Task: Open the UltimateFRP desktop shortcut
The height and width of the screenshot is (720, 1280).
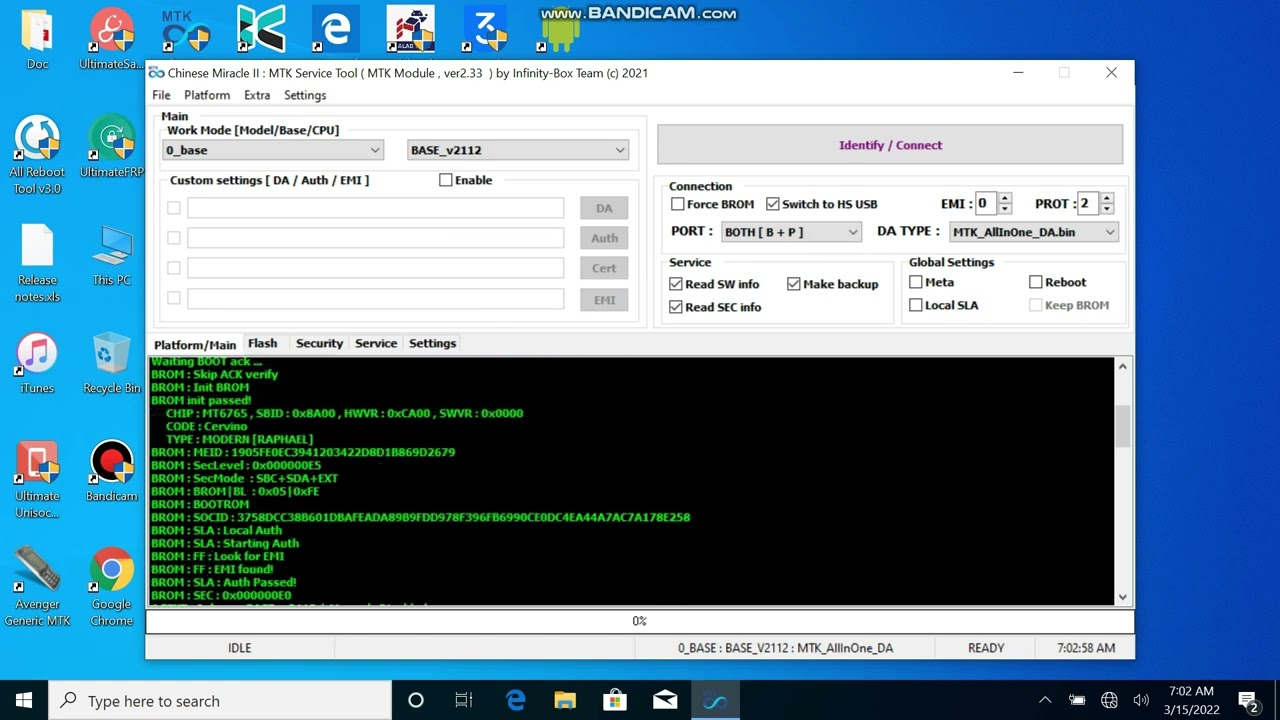Action: [x=112, y=147]
